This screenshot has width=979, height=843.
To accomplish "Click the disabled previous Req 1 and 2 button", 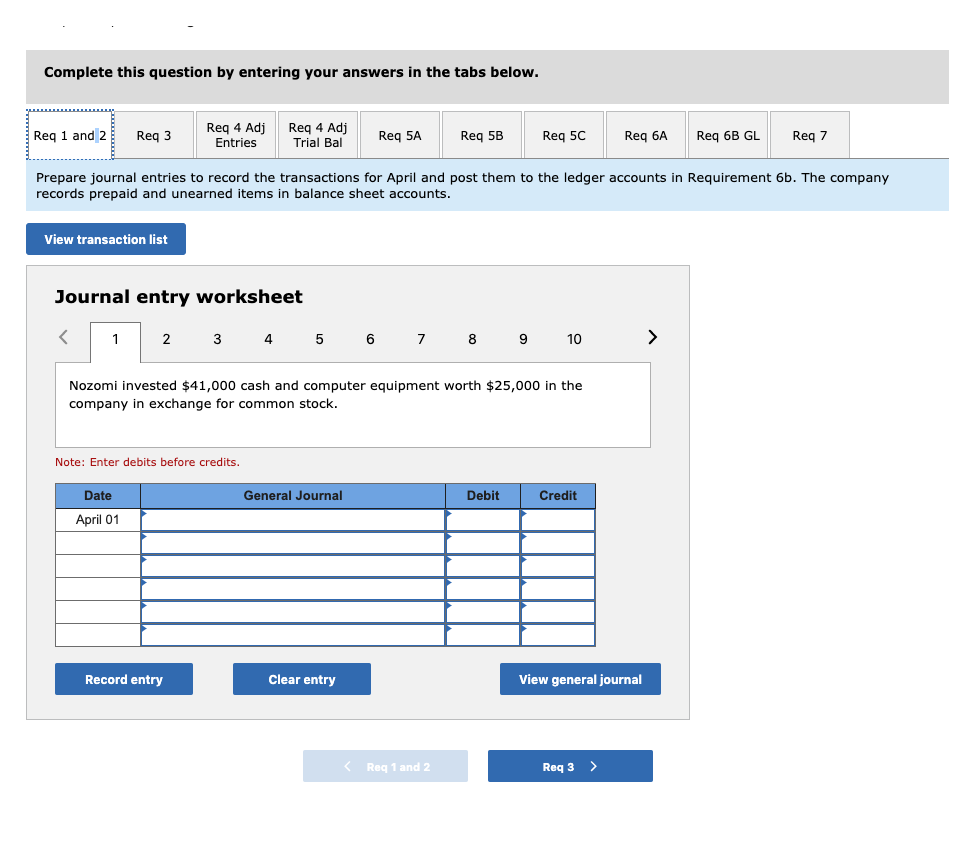I will pyautogui.click(x=385, y=766).
